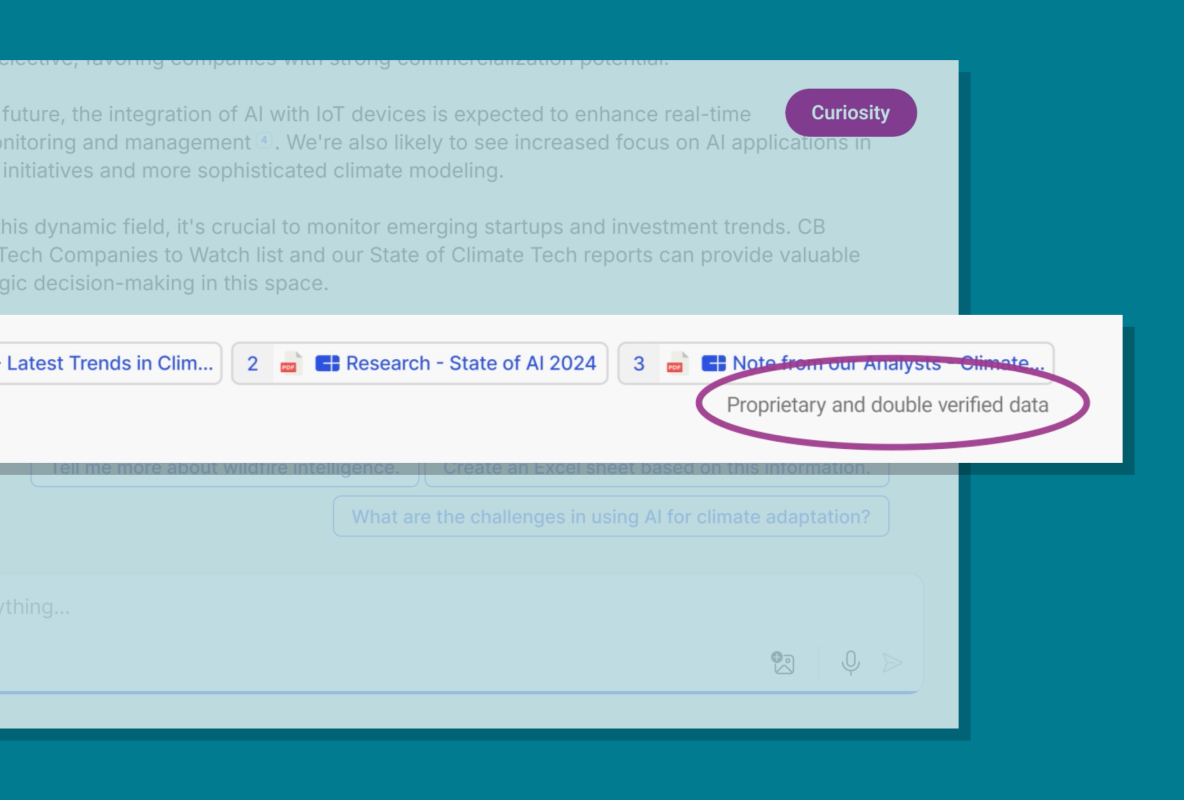Click the image upload icon
The image size is (1184, 800).
(783, 663)
